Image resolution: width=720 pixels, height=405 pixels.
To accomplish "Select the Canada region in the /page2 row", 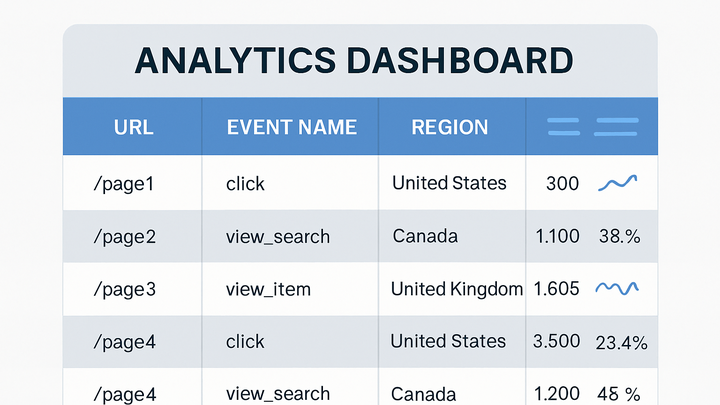I will coord(425,236).
